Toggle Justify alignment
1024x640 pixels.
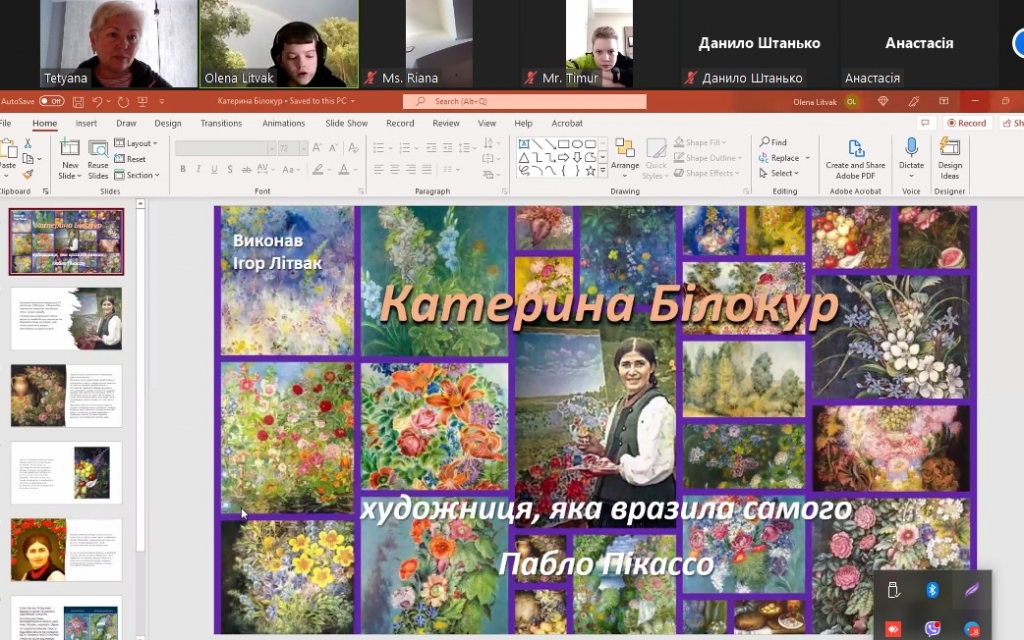click(x=426, y=169)
